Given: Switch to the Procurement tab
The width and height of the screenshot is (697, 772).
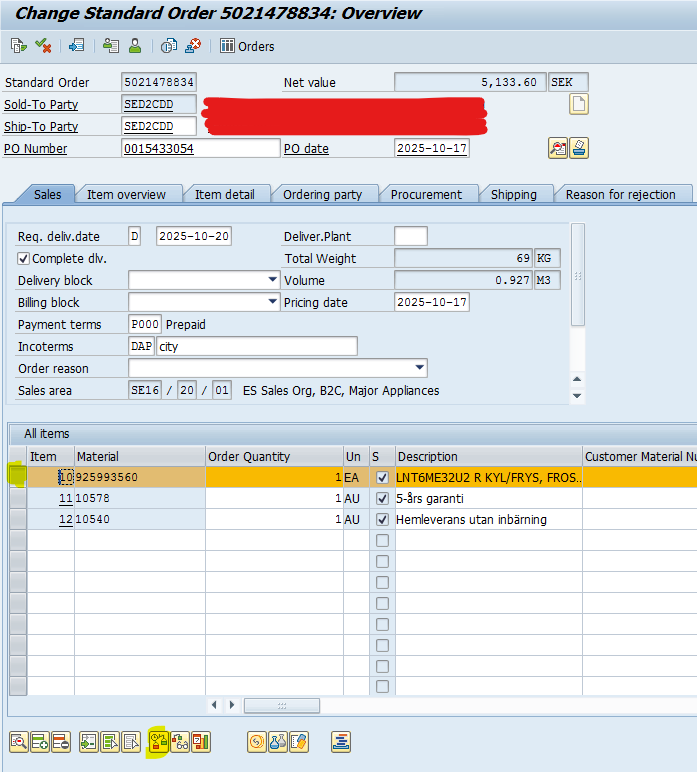Looking at the screenshot, I should (426, 194).
